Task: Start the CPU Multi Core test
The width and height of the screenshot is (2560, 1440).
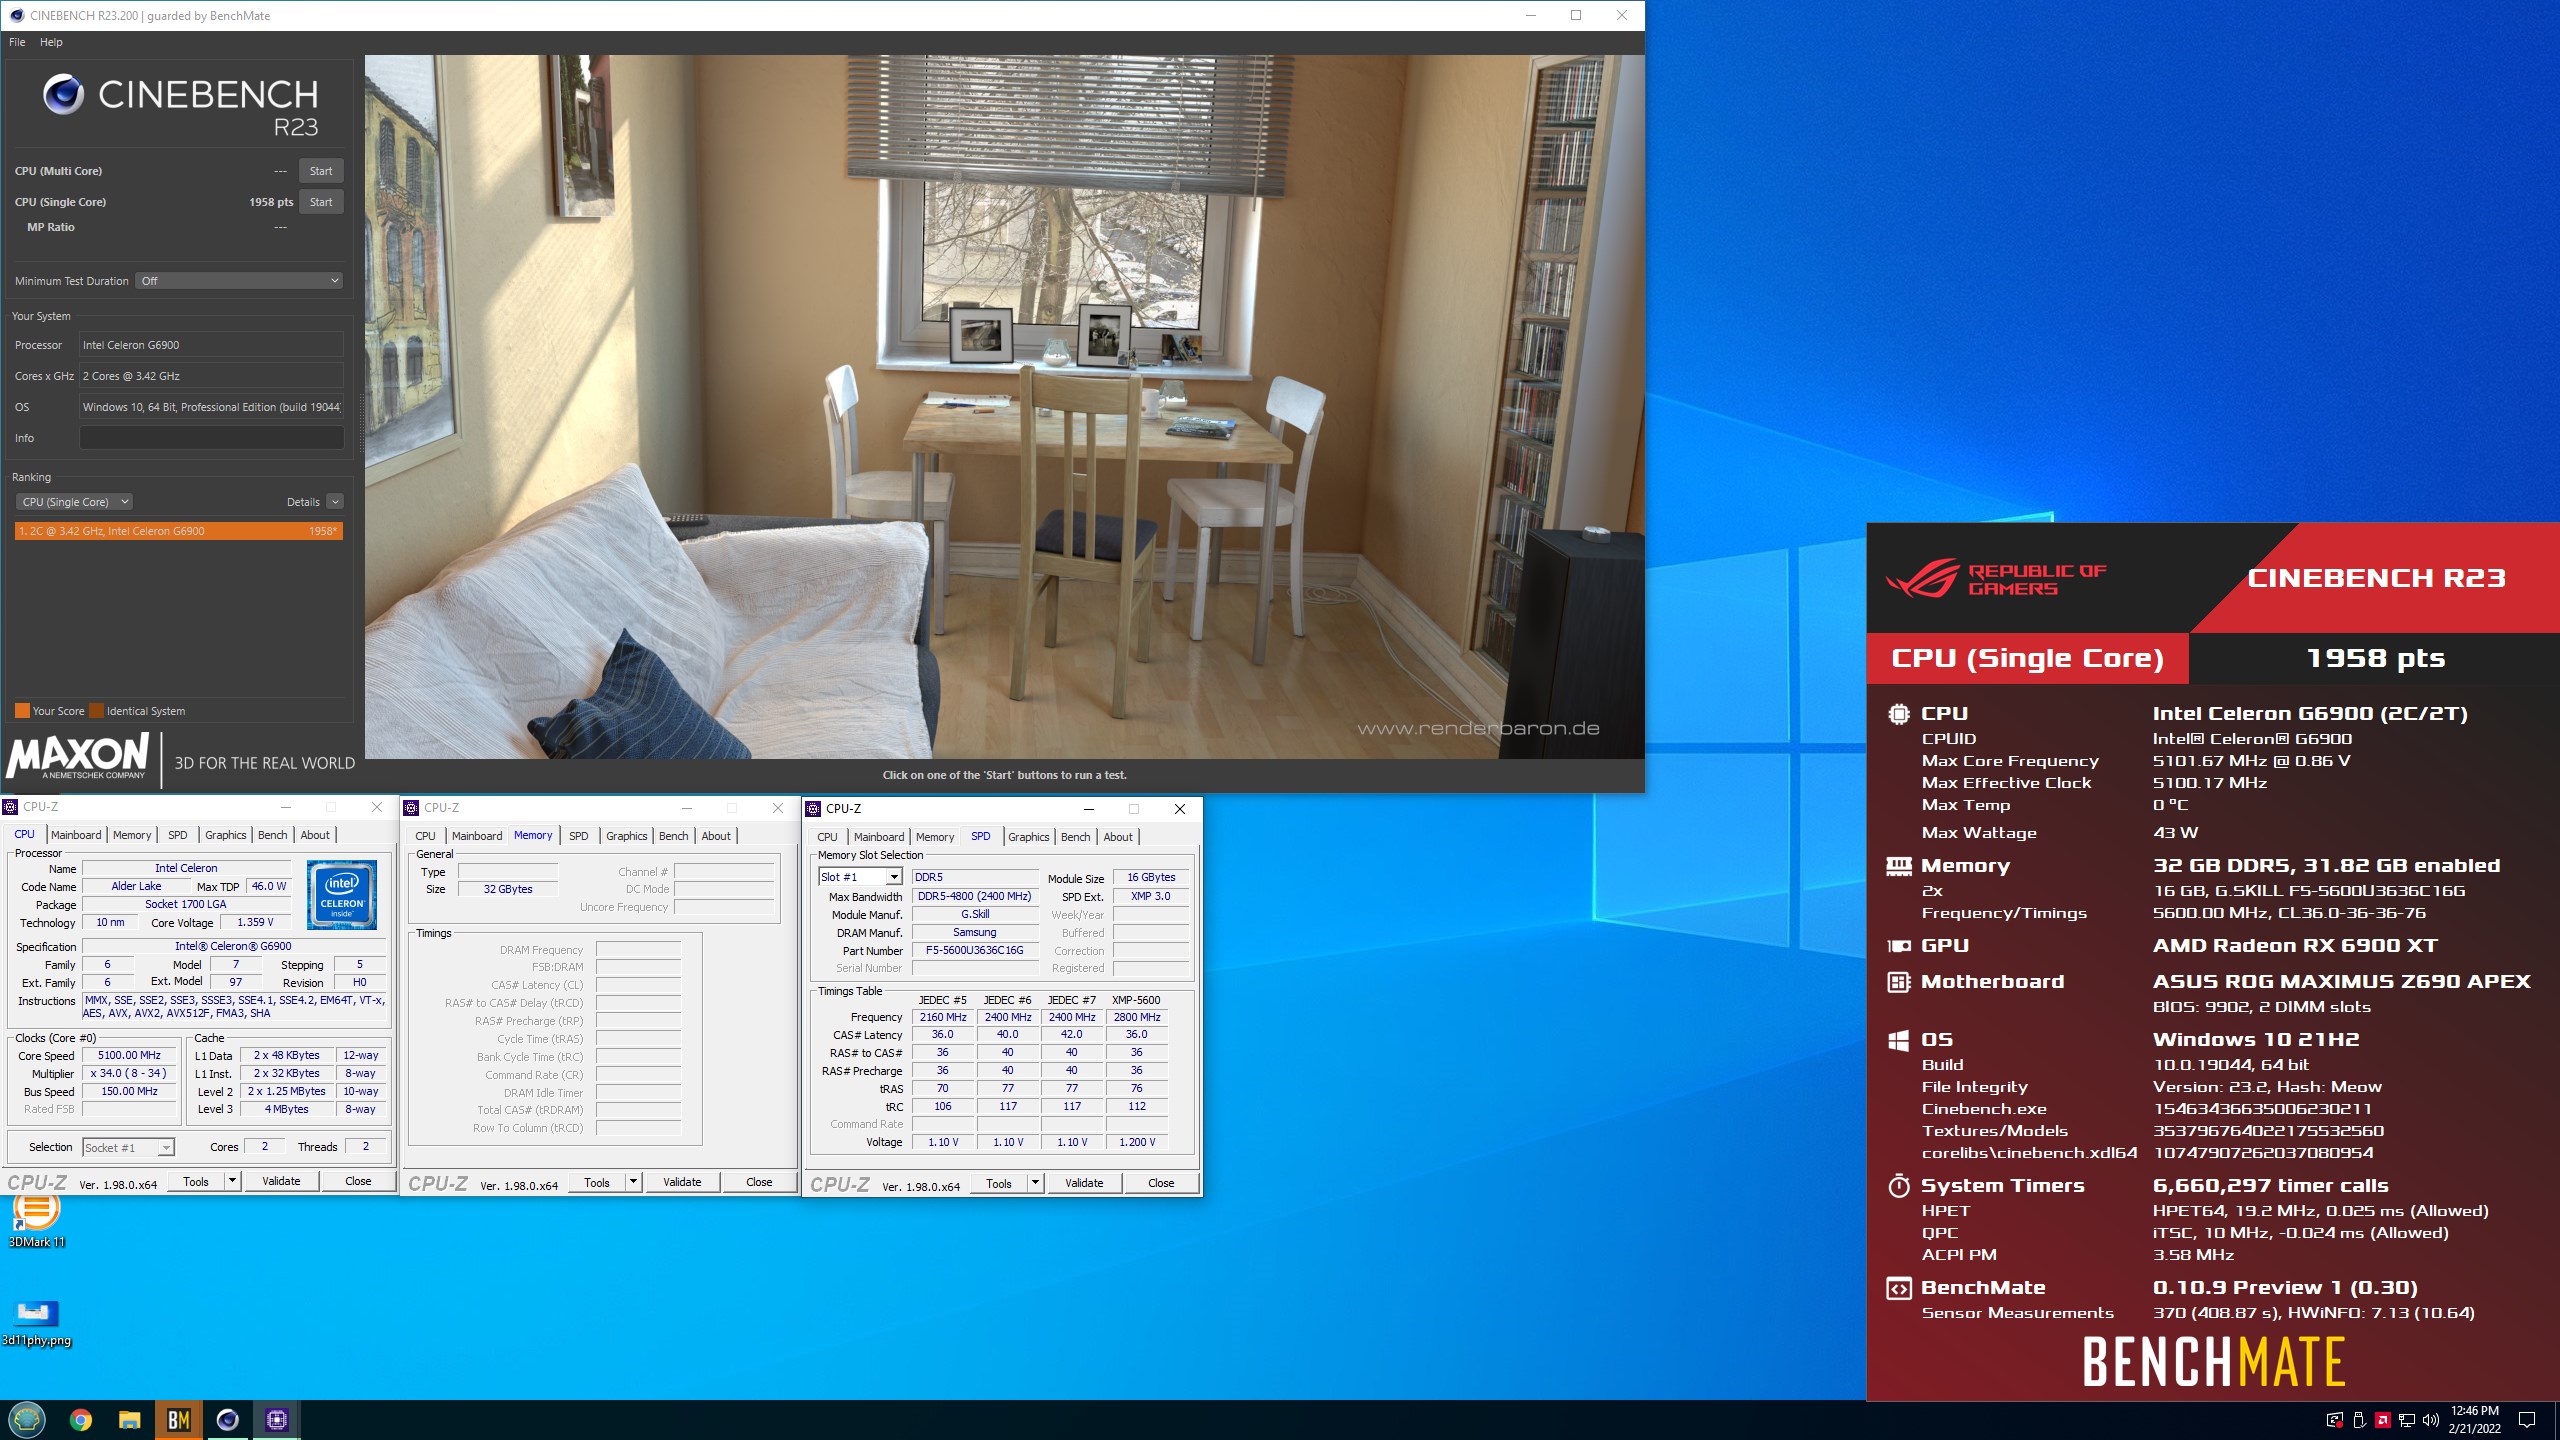Action: (321, 171)
